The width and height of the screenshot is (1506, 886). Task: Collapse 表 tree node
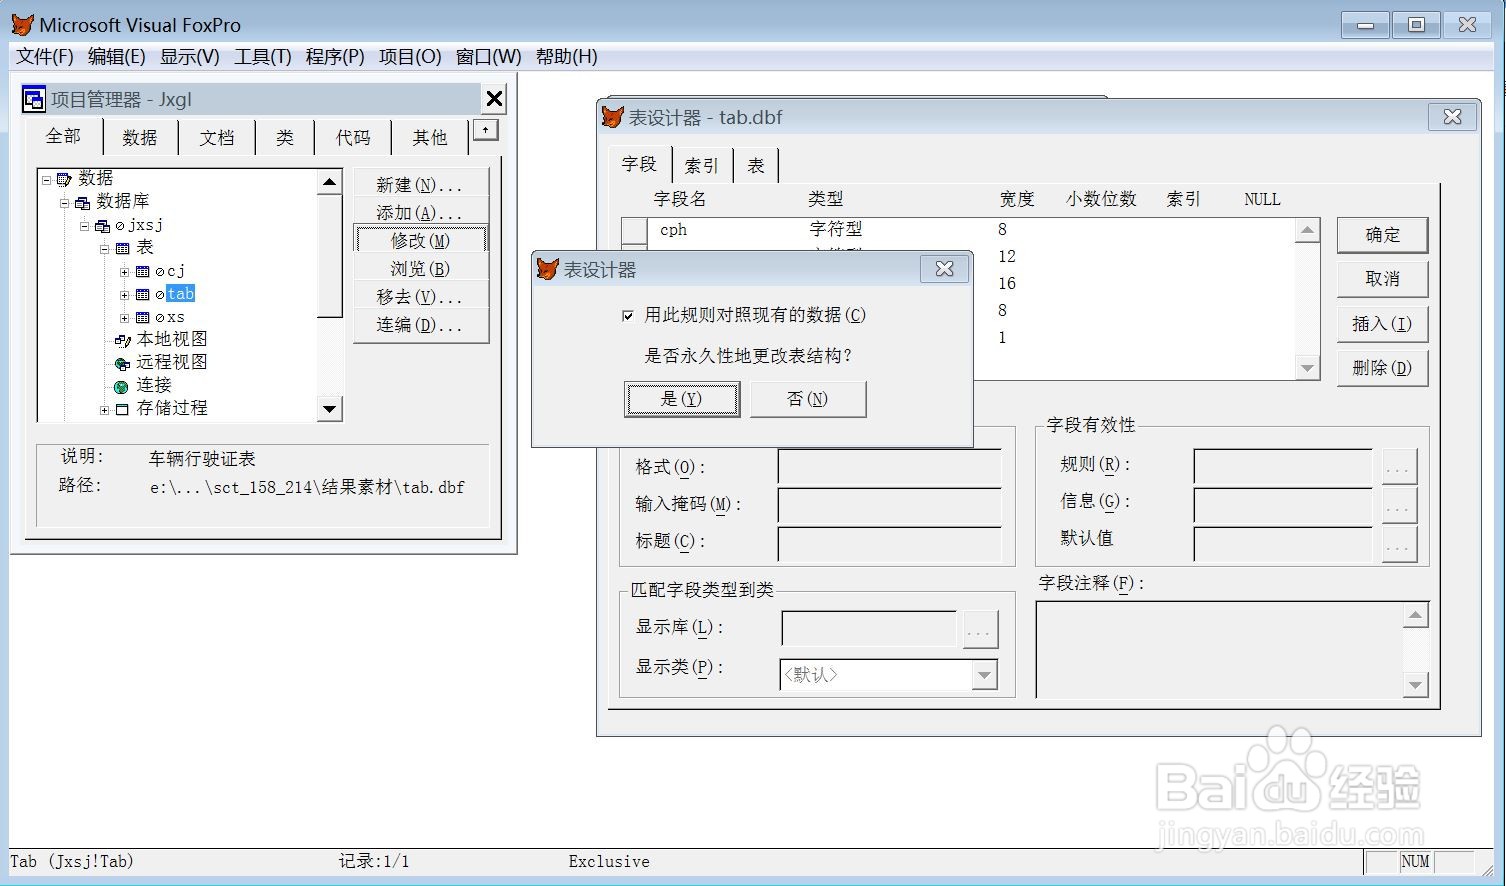tap(104, 249)
